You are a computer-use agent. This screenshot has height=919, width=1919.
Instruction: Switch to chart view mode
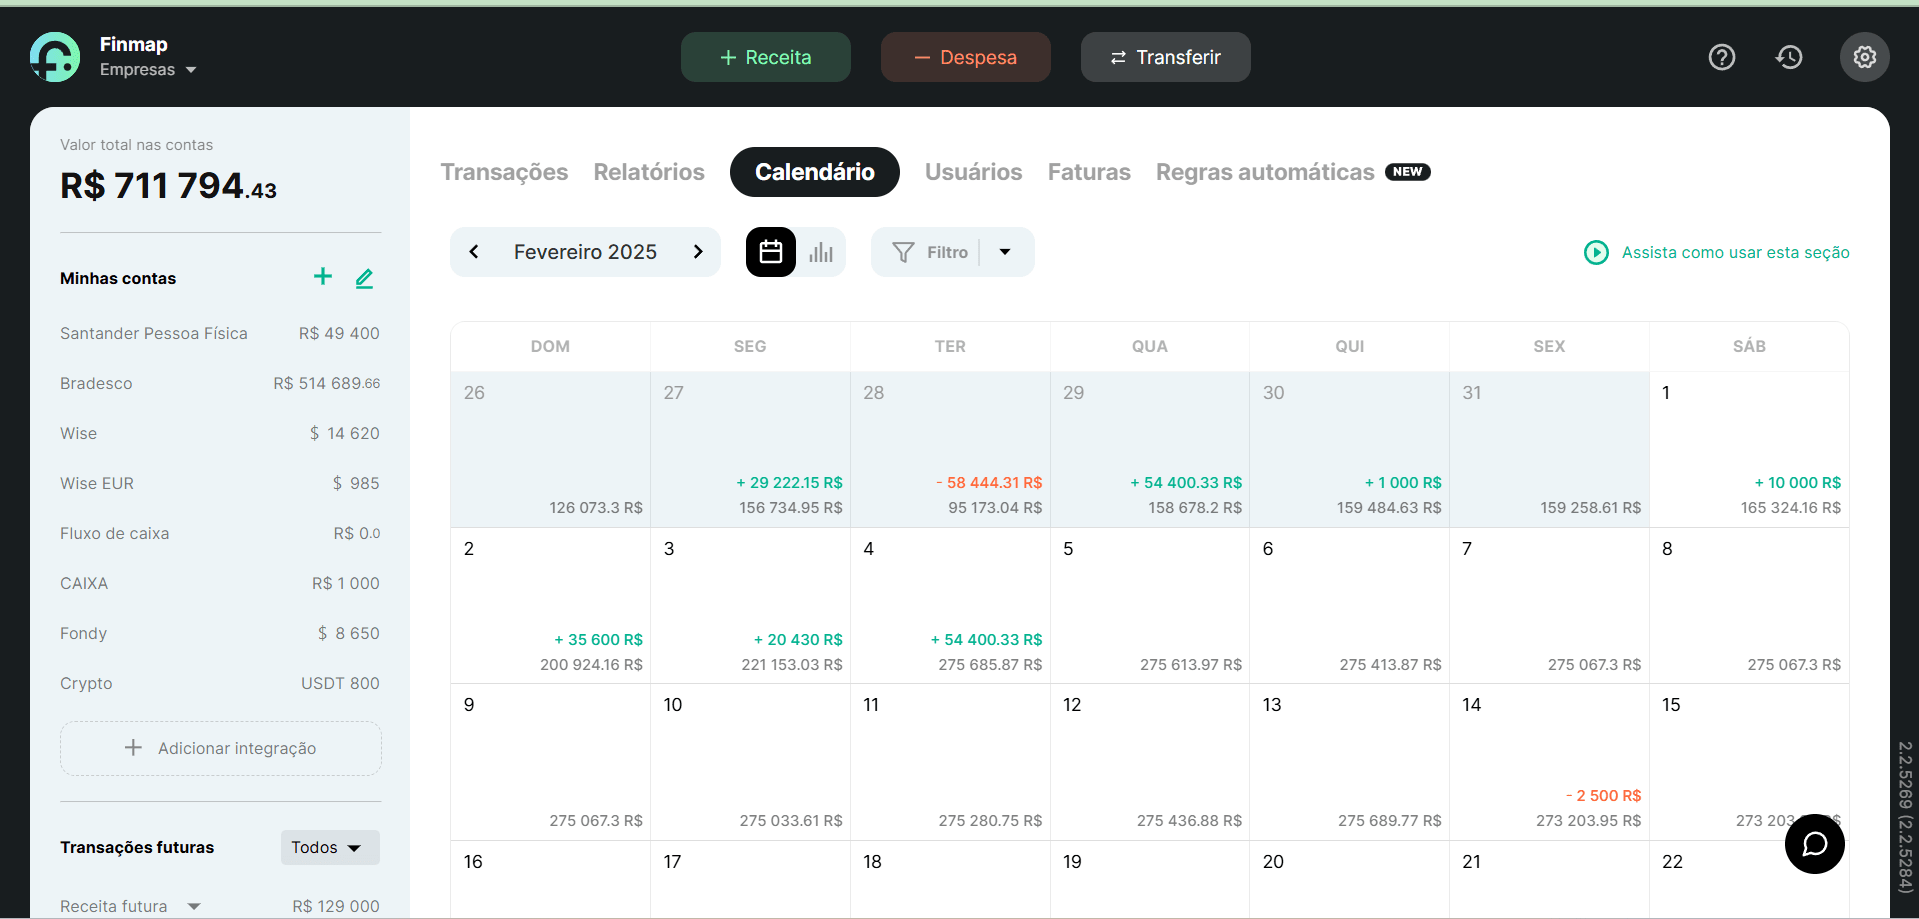820,252
